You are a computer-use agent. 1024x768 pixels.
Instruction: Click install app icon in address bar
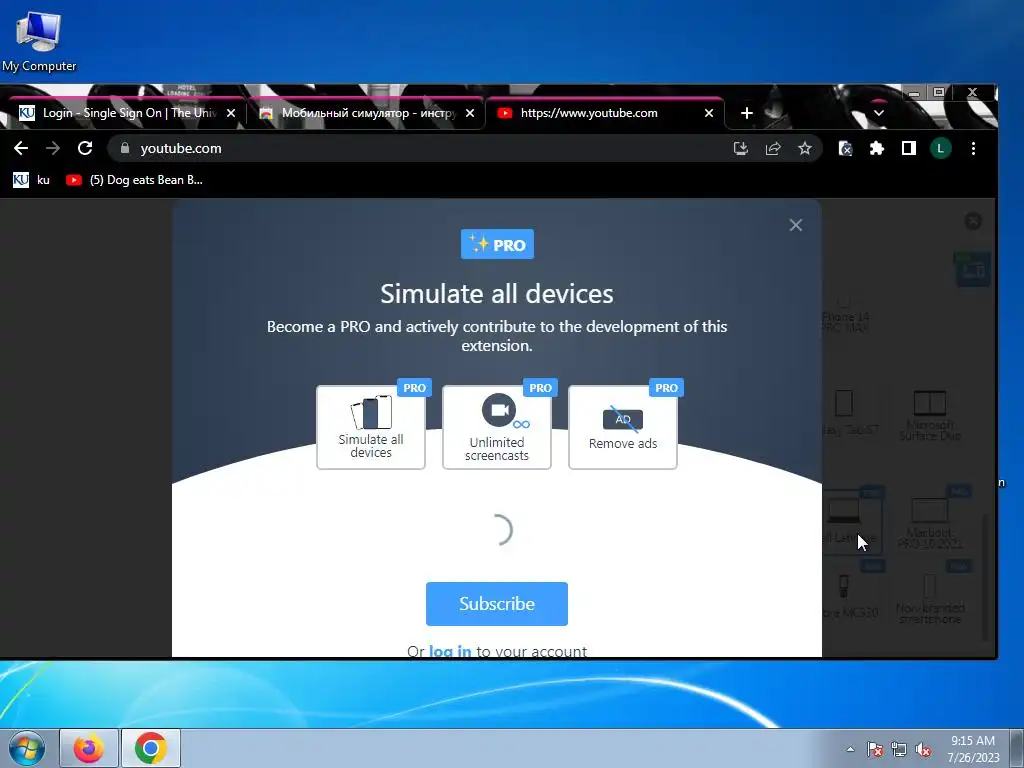pos(741,148)
